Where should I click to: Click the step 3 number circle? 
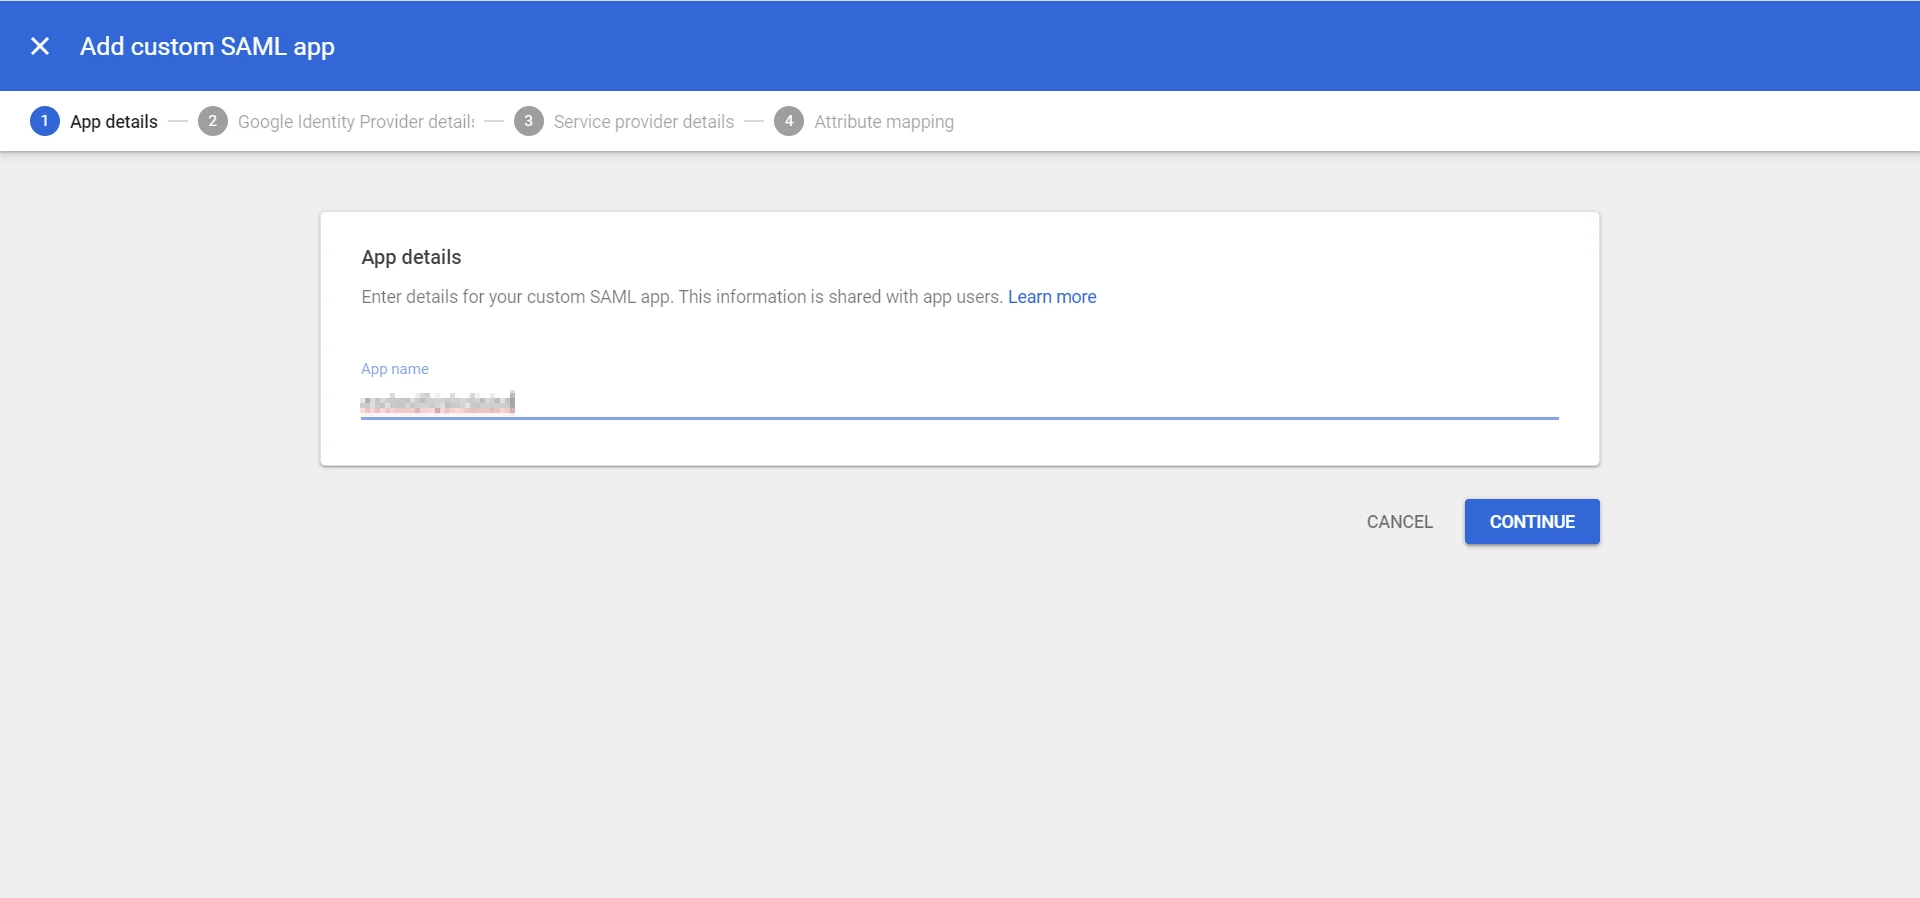point(528,121)
